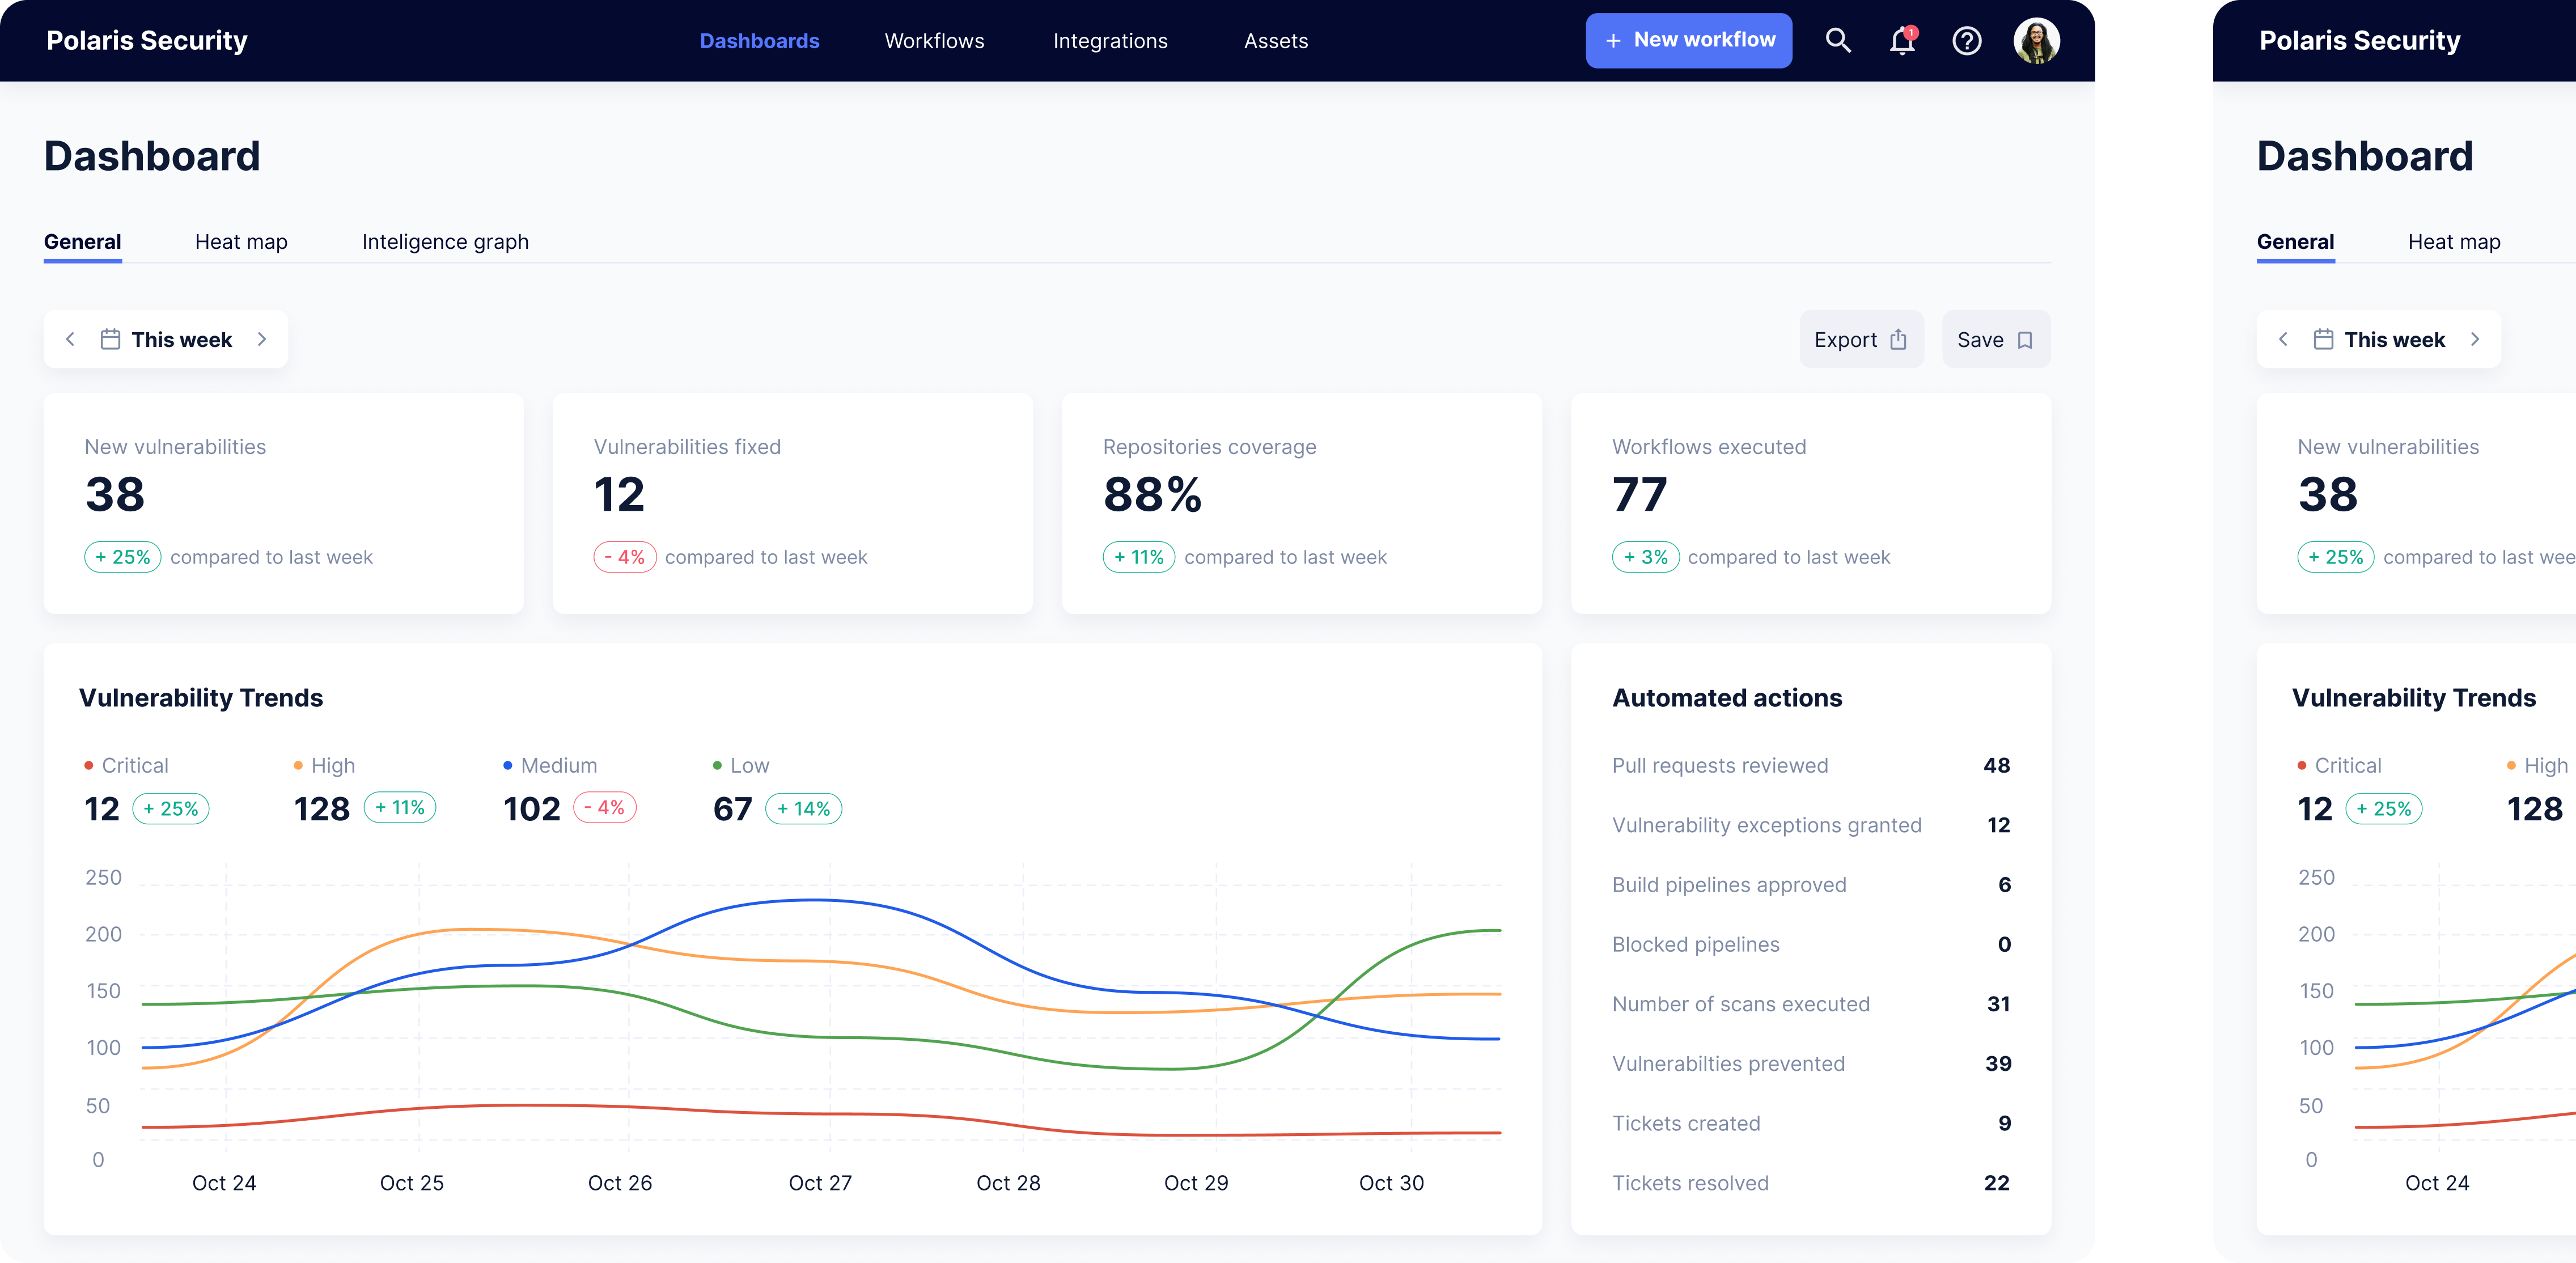Open the search magnifier icon
Image resolution: width=2576 pixels, height=1263 pixels.
point(1838,41)
